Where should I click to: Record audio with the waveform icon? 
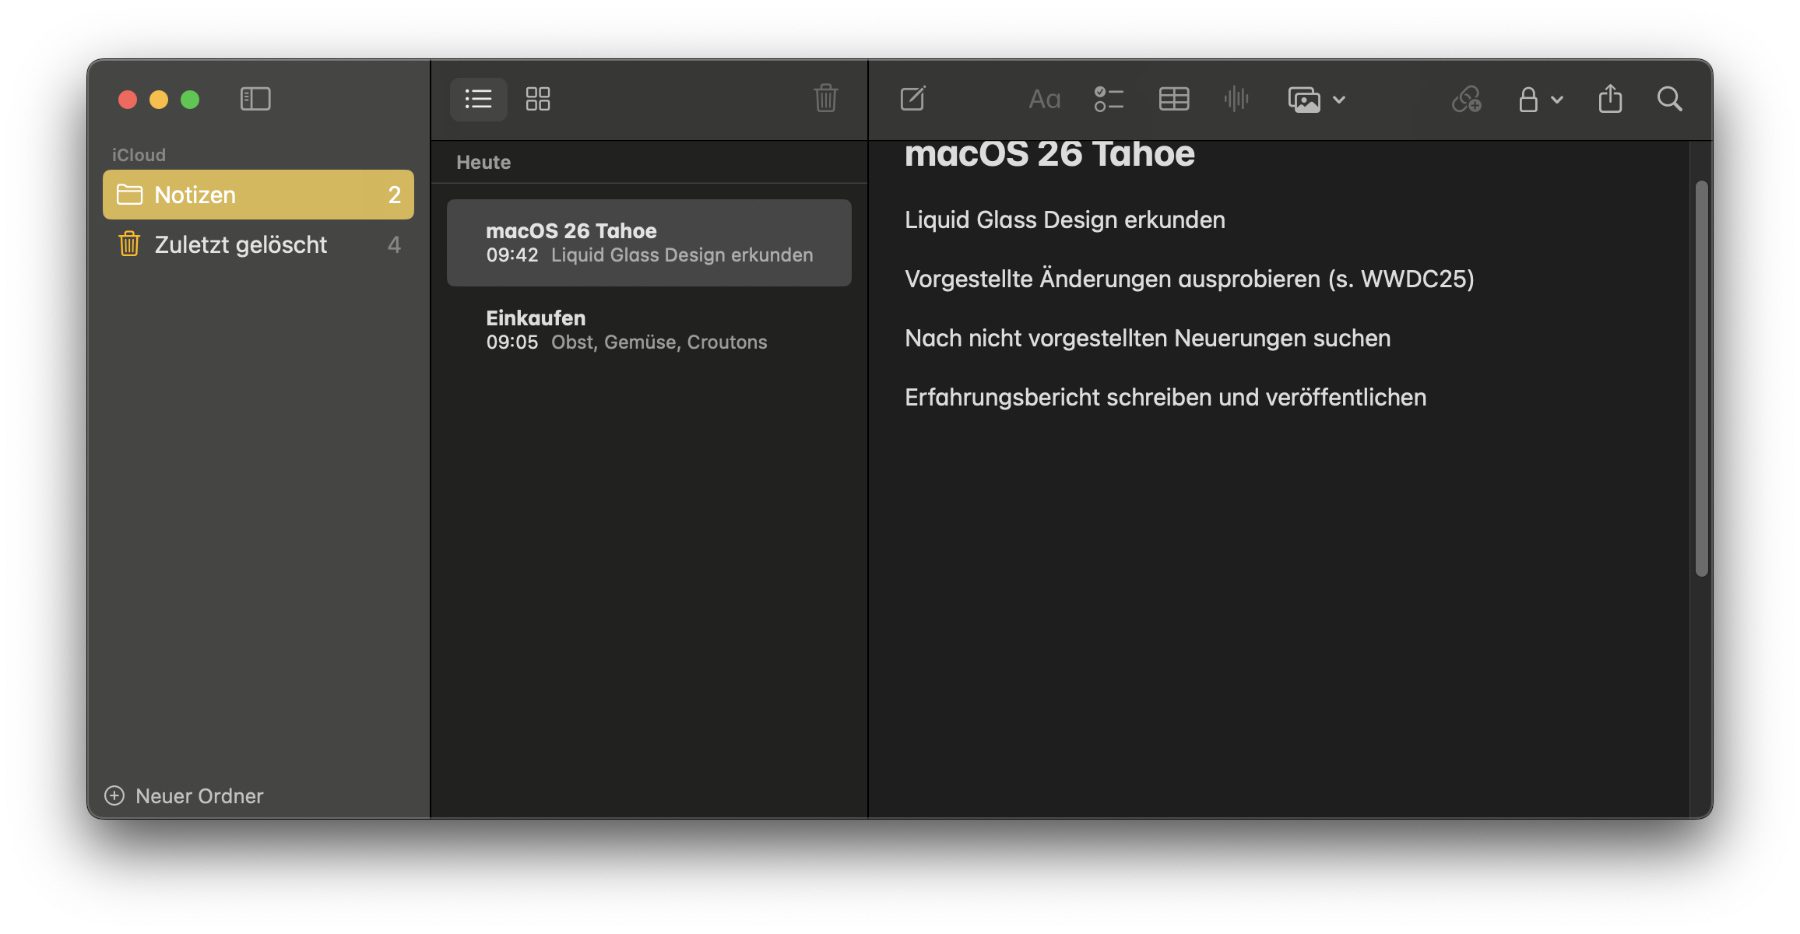(1236, 99)
